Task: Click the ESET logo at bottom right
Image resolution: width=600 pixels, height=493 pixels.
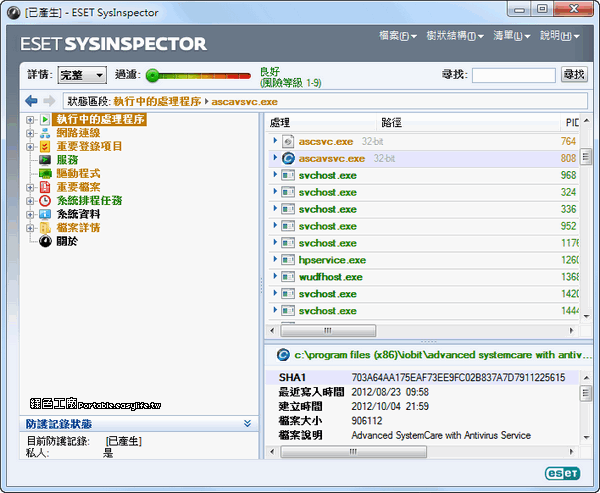Action: [562, 473]
